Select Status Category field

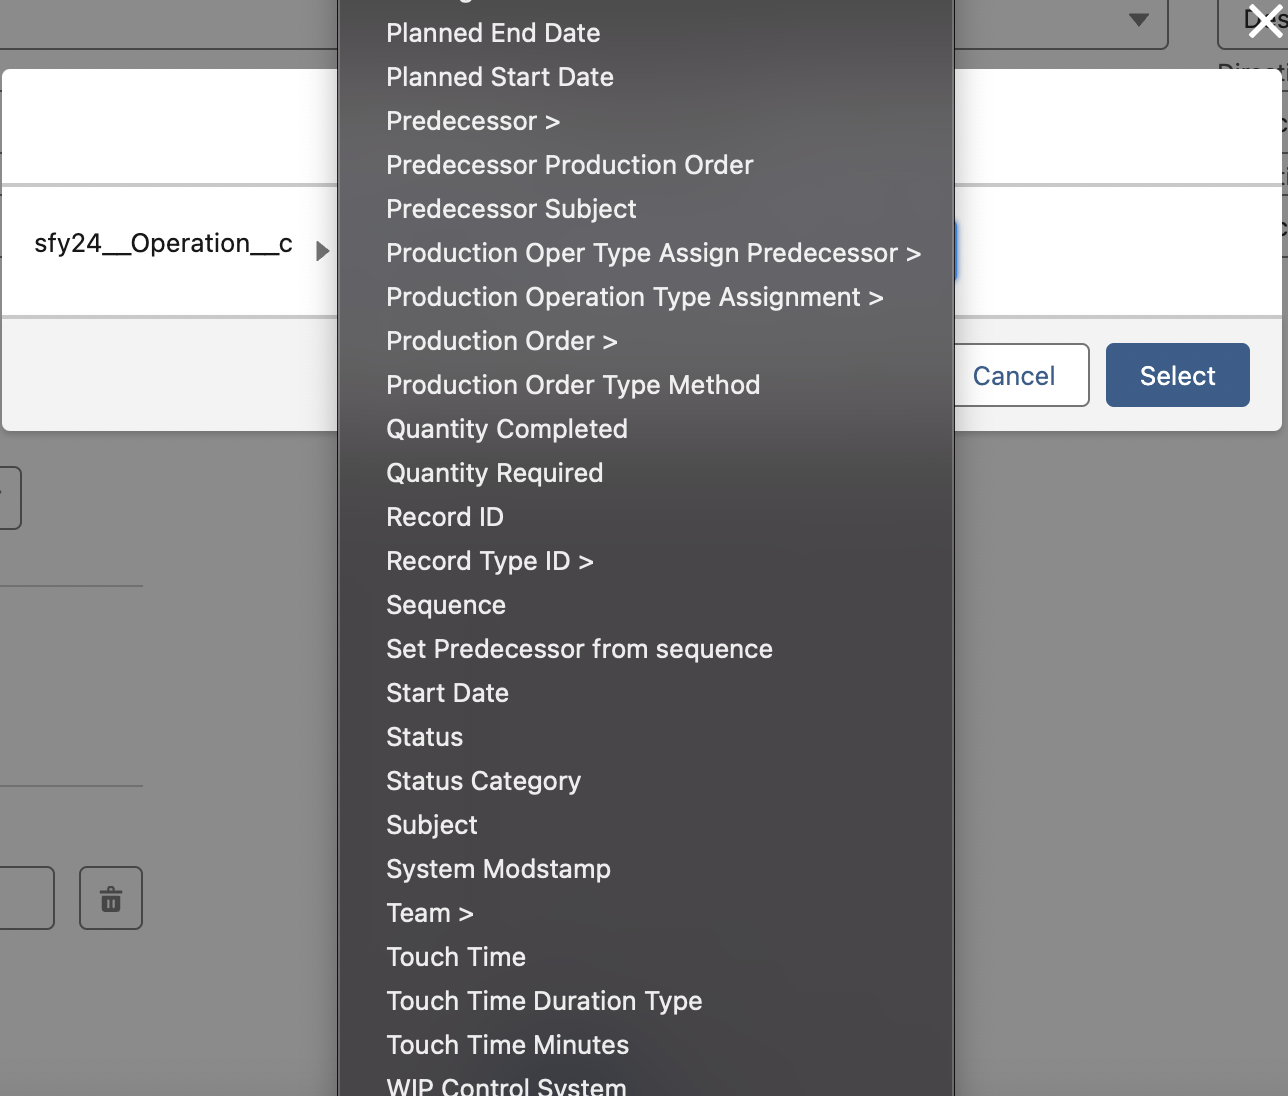(483, 781)
